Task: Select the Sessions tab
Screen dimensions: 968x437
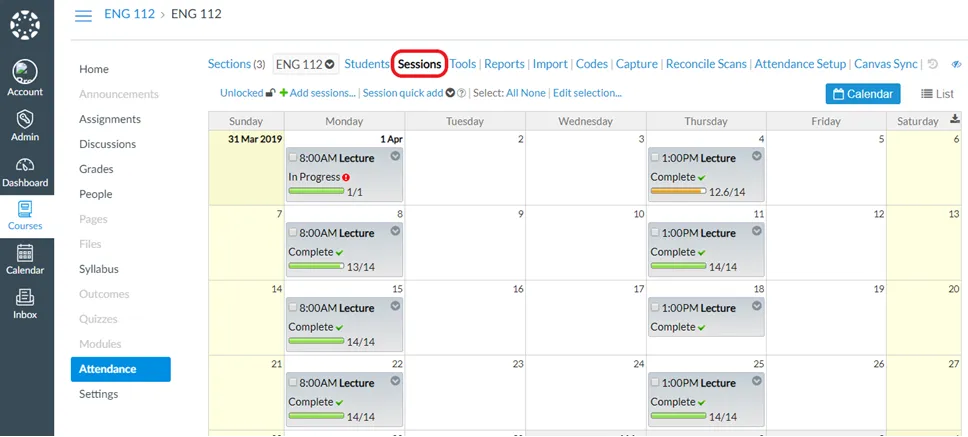Action: pyautogui.click(x=419, y=64)
